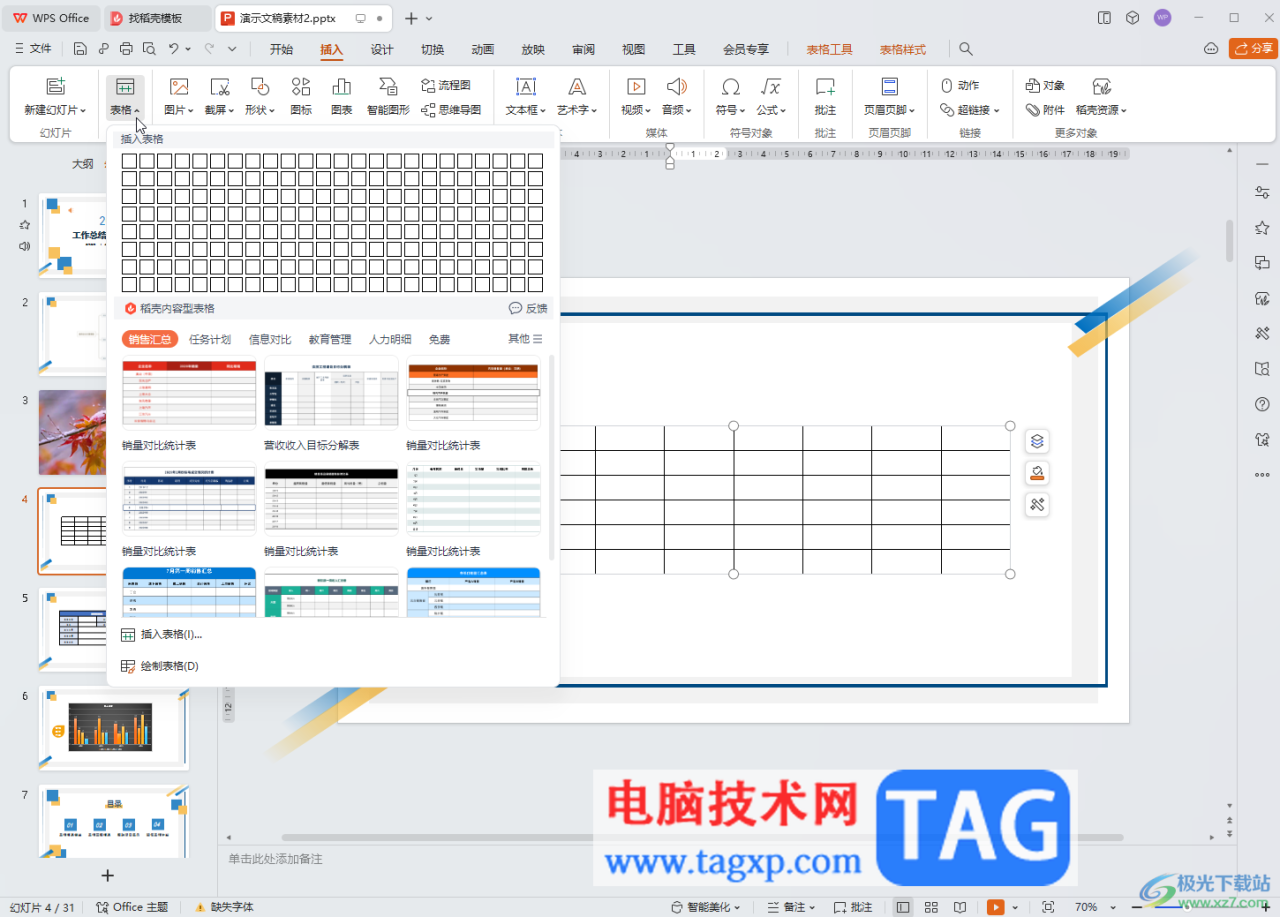
Task: Click the 文本框 (Text Box) tool
Action: click(x=526, y=97)
